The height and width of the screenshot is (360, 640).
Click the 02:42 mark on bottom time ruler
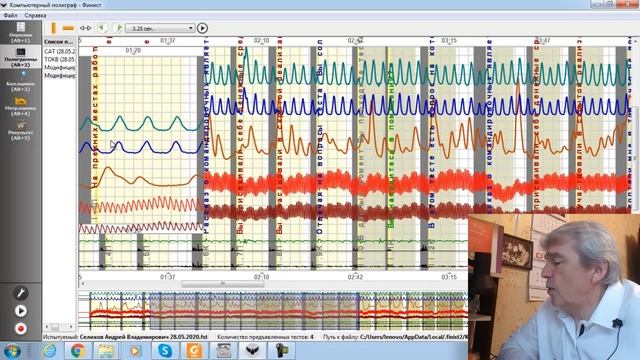coord(355,277)
